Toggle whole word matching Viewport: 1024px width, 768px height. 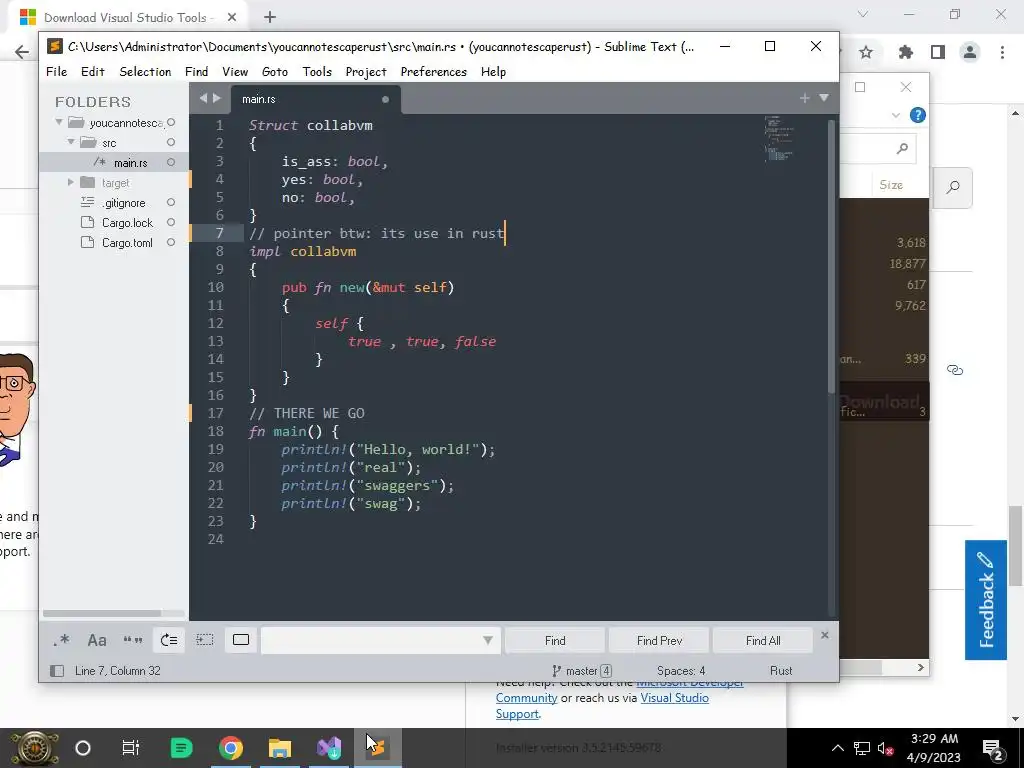click(133, 640)
